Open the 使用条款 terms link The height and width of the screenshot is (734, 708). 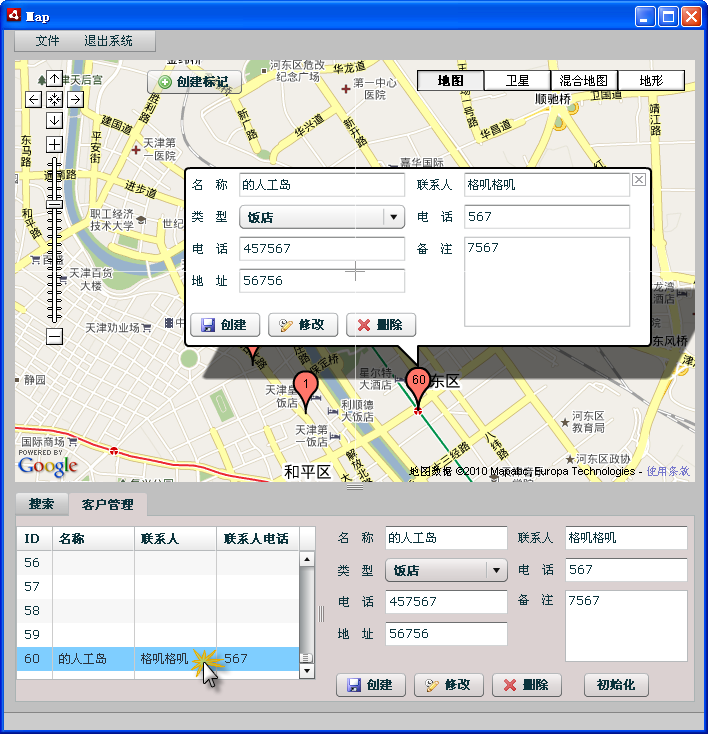(x=668, y=471)
